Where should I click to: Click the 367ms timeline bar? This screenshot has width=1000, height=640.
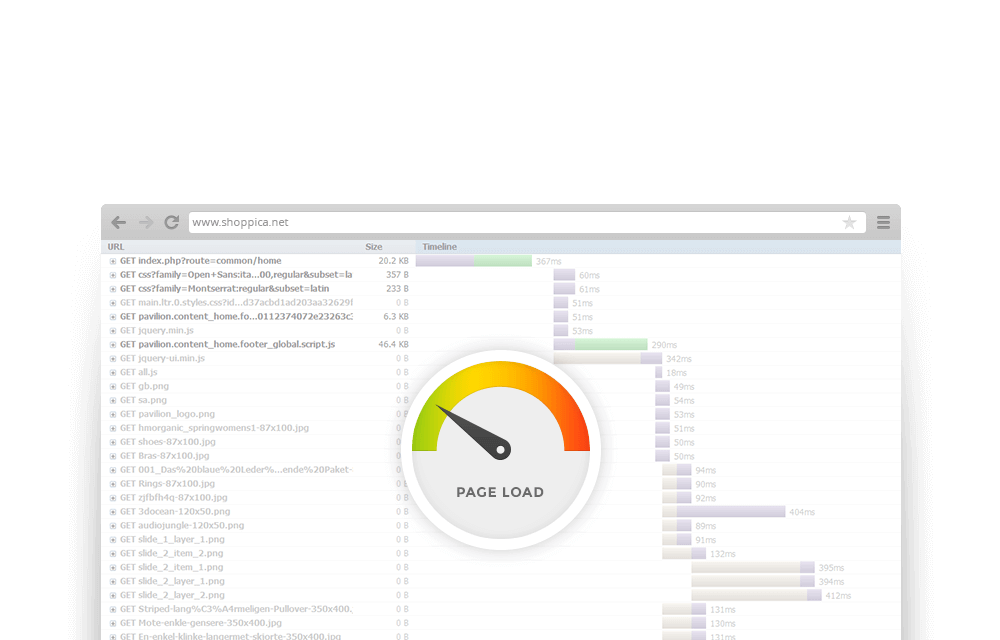tap(473, 261)
